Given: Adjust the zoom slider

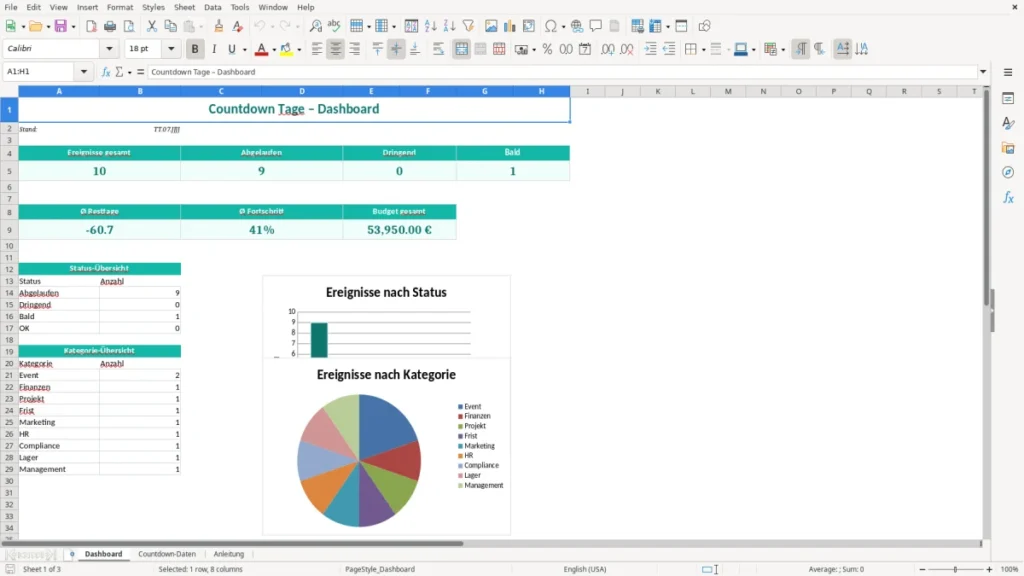Looking at the screenshot, I should point(955,569).
